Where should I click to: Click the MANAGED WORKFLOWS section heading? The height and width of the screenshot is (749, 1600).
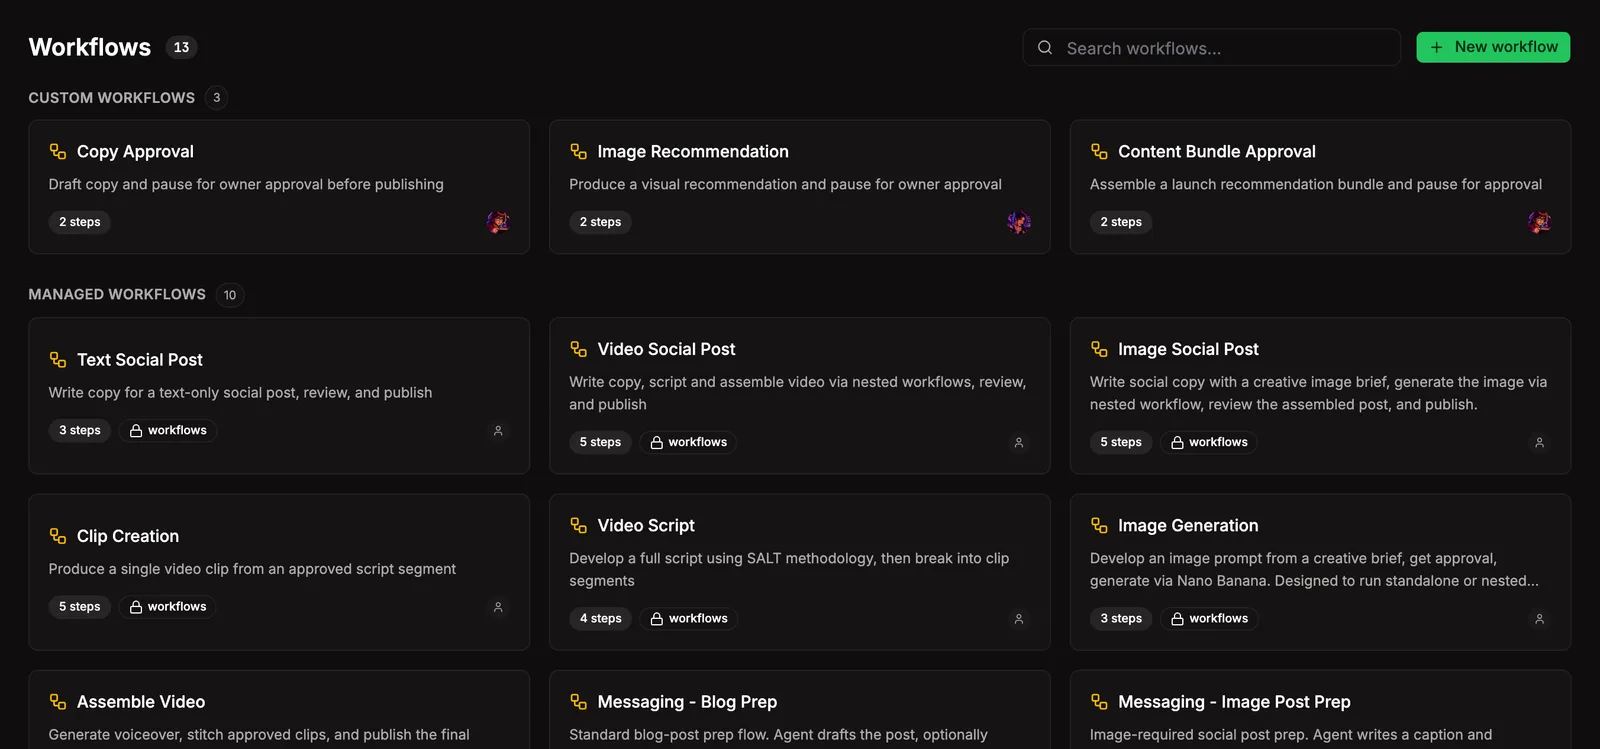(x=117, y=295)
